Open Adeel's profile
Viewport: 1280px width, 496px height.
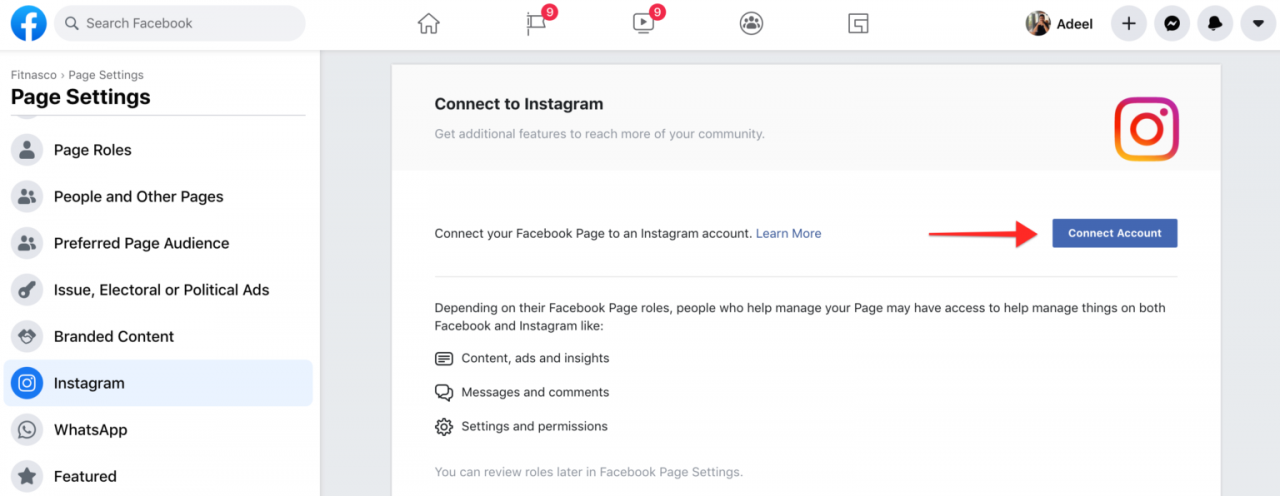pos(1060,24)
